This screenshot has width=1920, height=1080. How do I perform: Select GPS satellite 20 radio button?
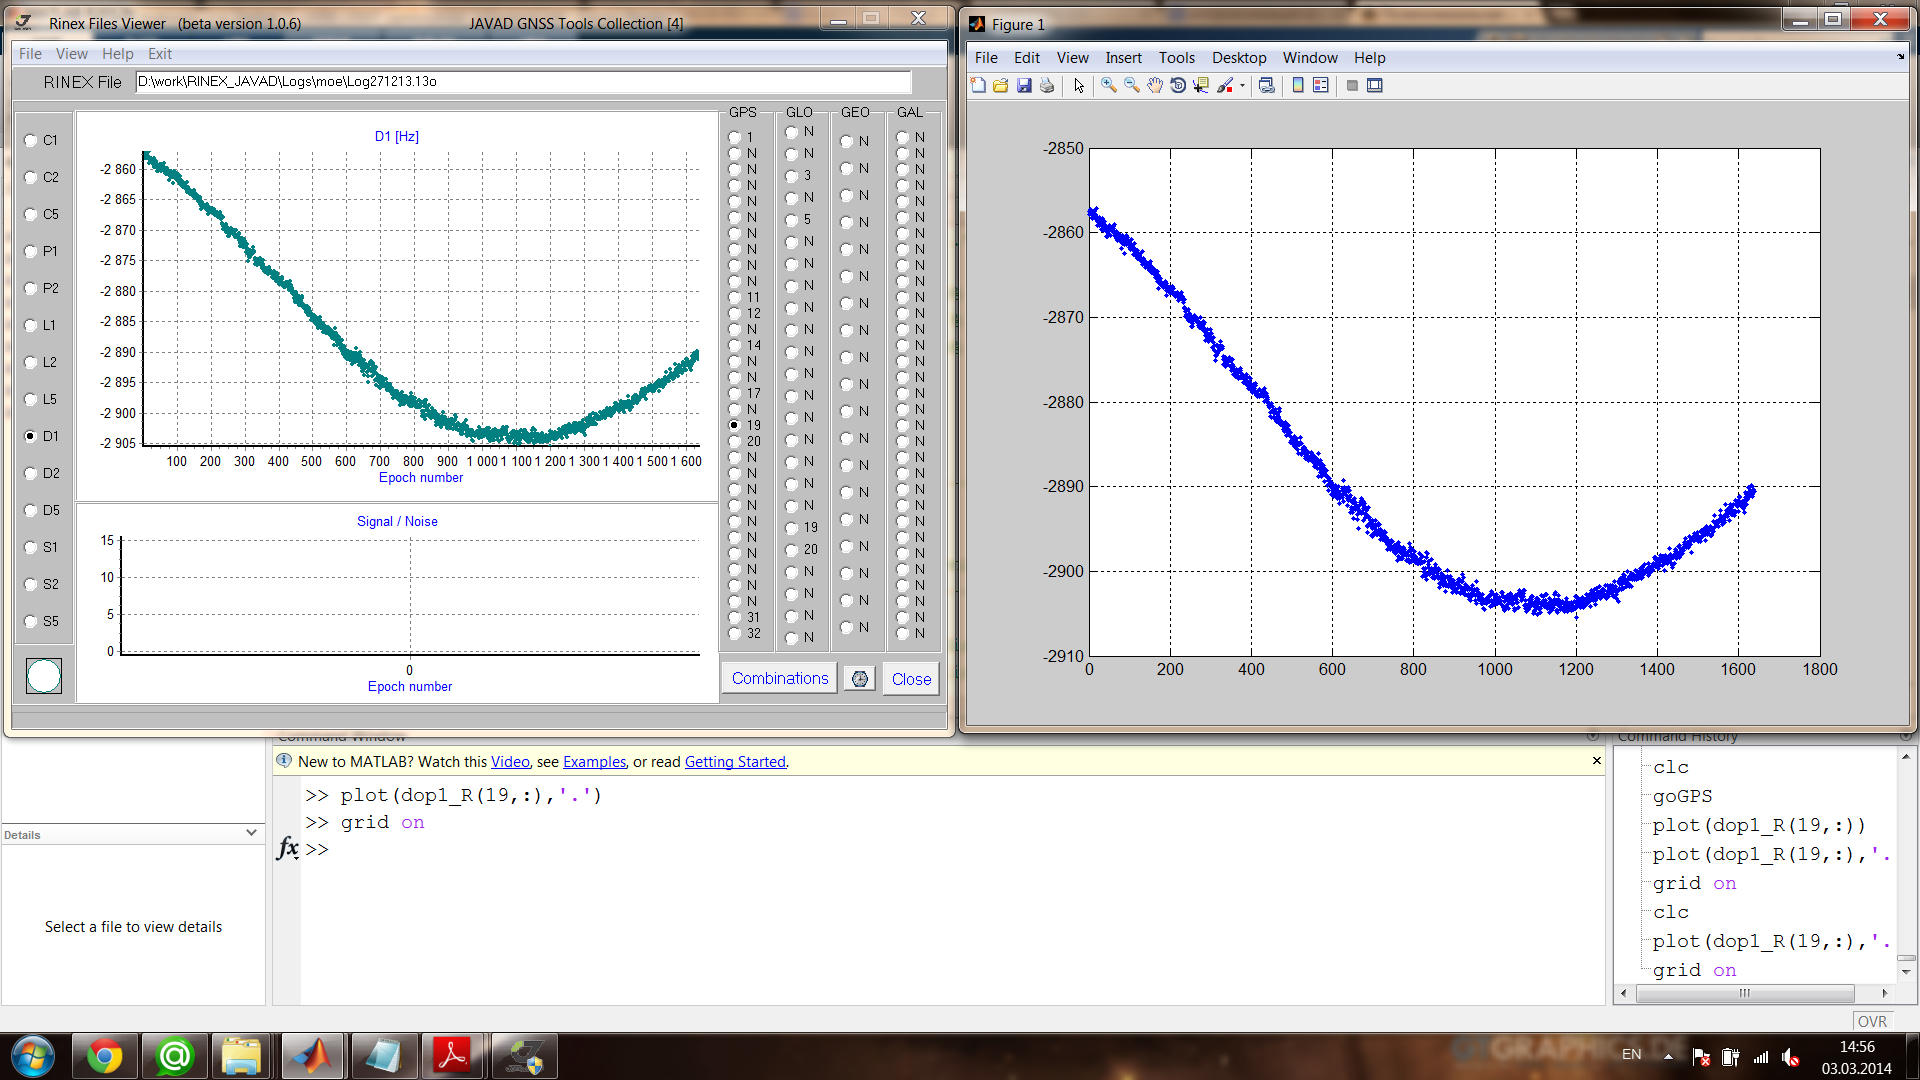click(x=735, y=441)
